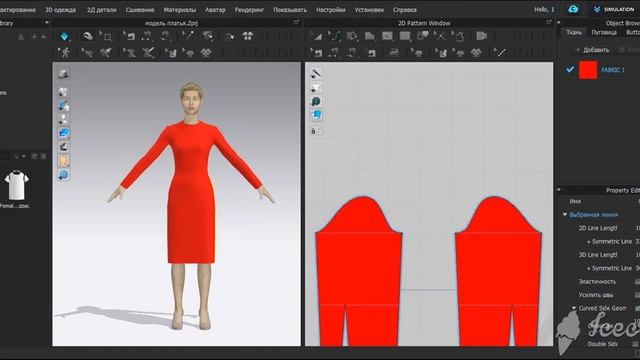Open the Рендеринг menu

pos(249,9)
